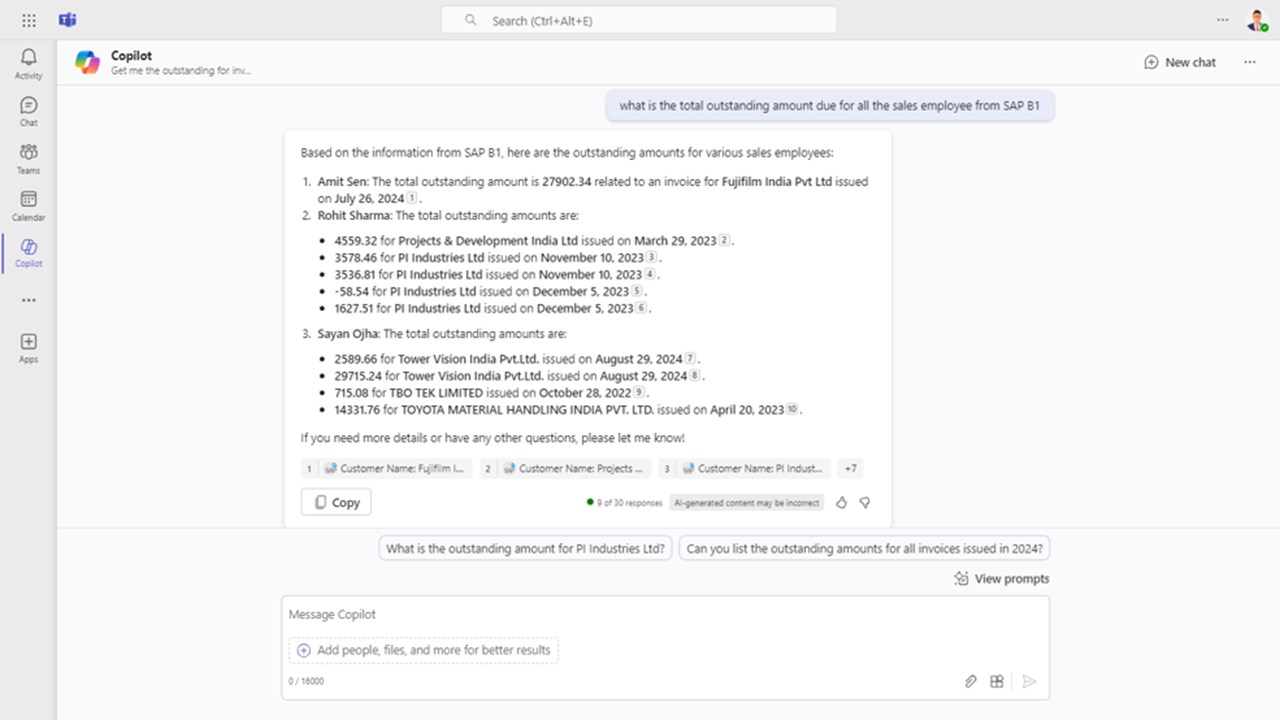Viewport: 1280px width, 720px height.
Task: Select suggestion listing 2024 invoice amounts
Action: [865, 549]
